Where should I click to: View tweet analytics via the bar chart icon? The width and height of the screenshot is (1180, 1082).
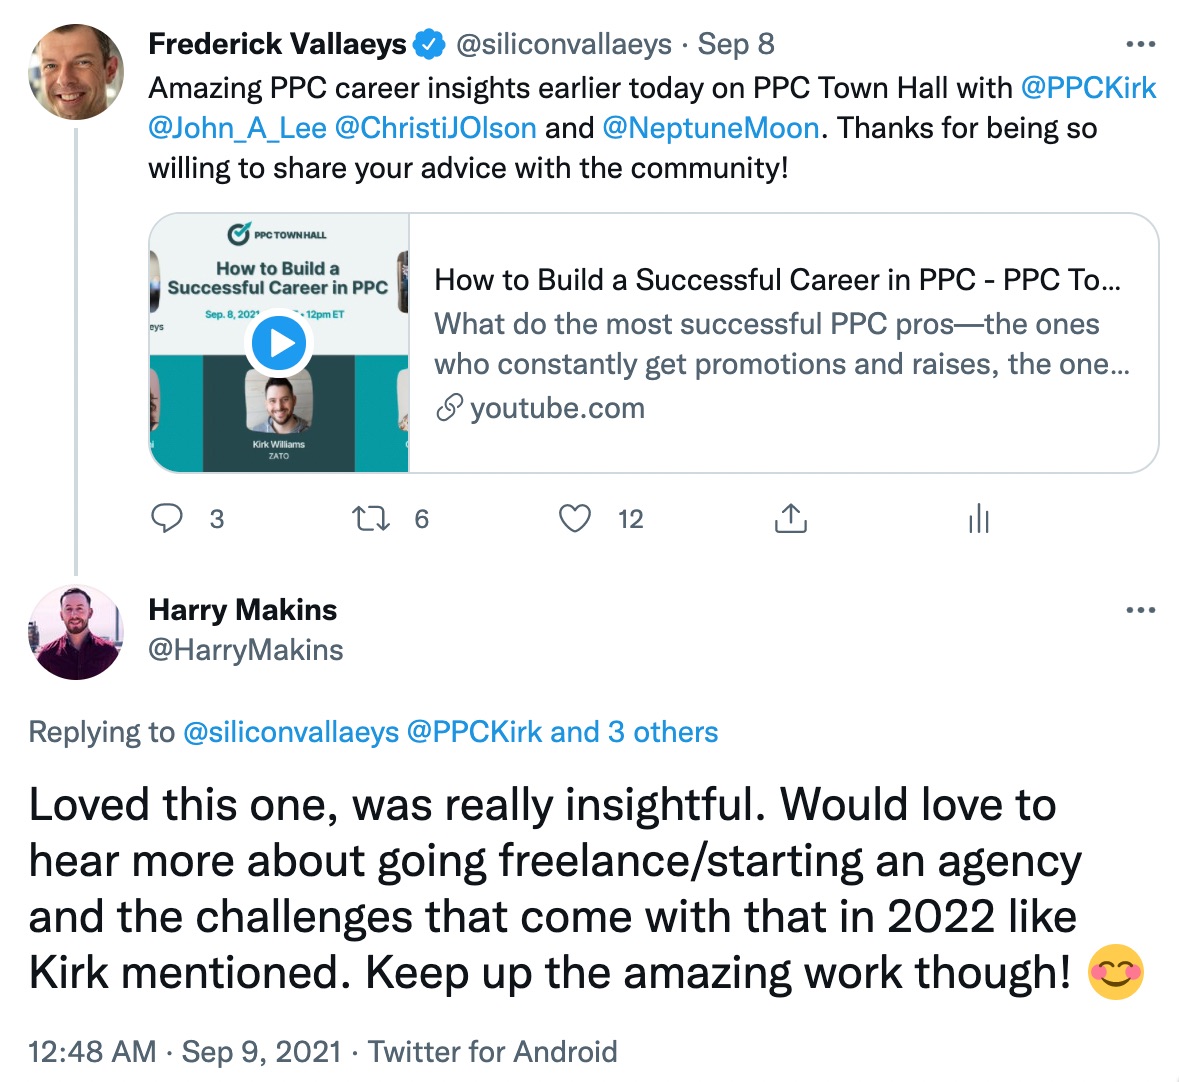pyautogui.click(x=978, y=518)
